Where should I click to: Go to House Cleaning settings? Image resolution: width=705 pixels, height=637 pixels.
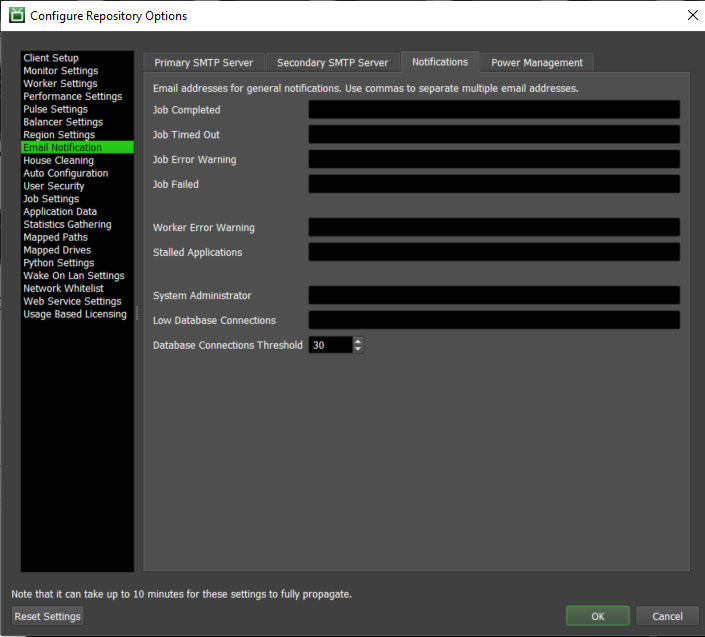click(58, 161)
